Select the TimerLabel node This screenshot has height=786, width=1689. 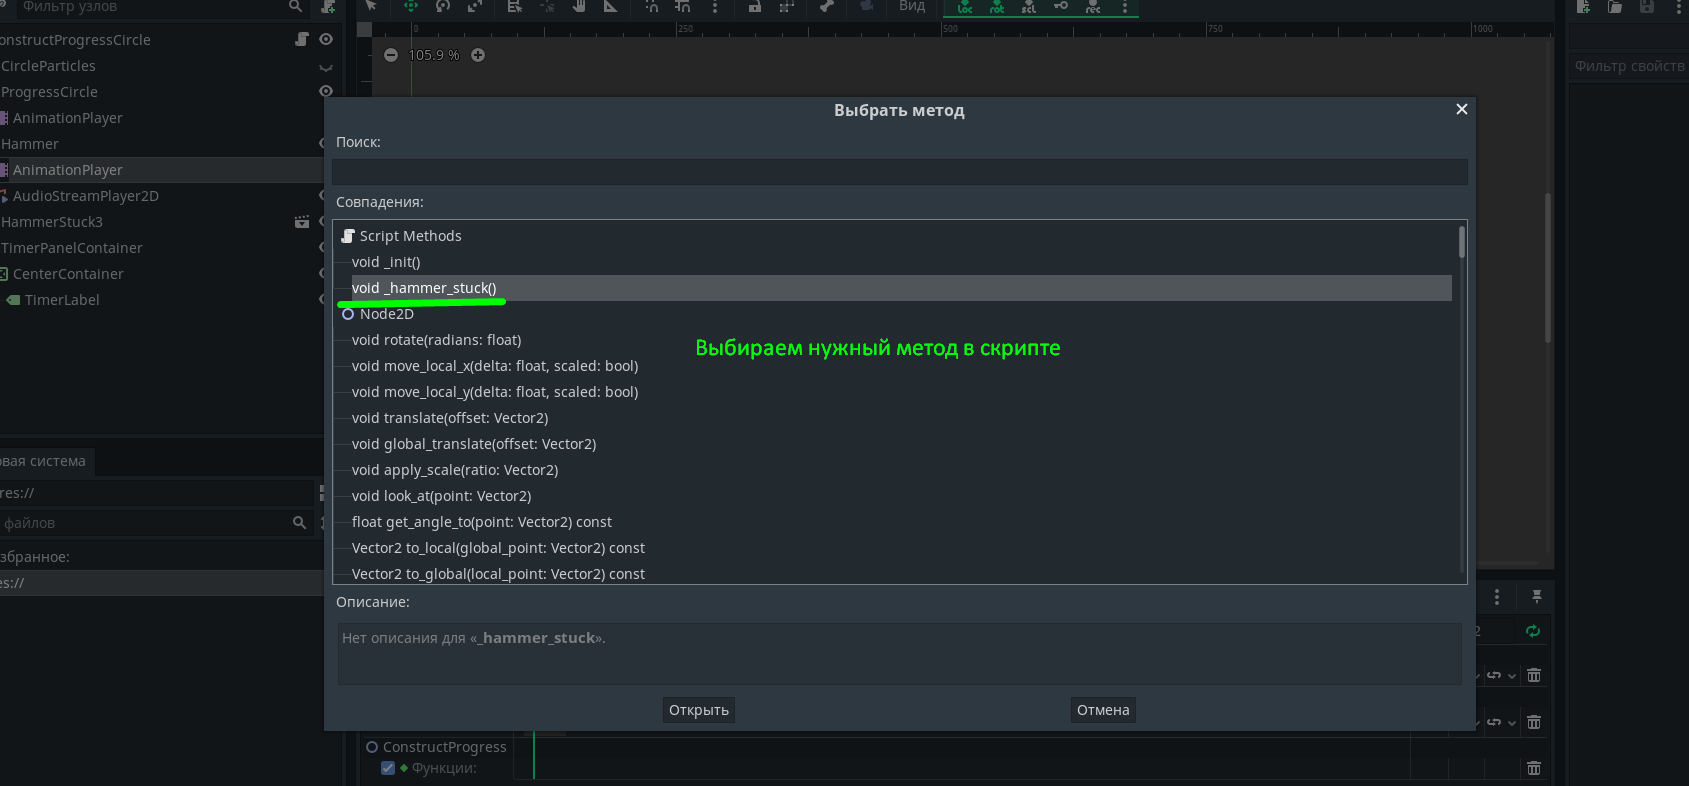(x=61, y=300)
